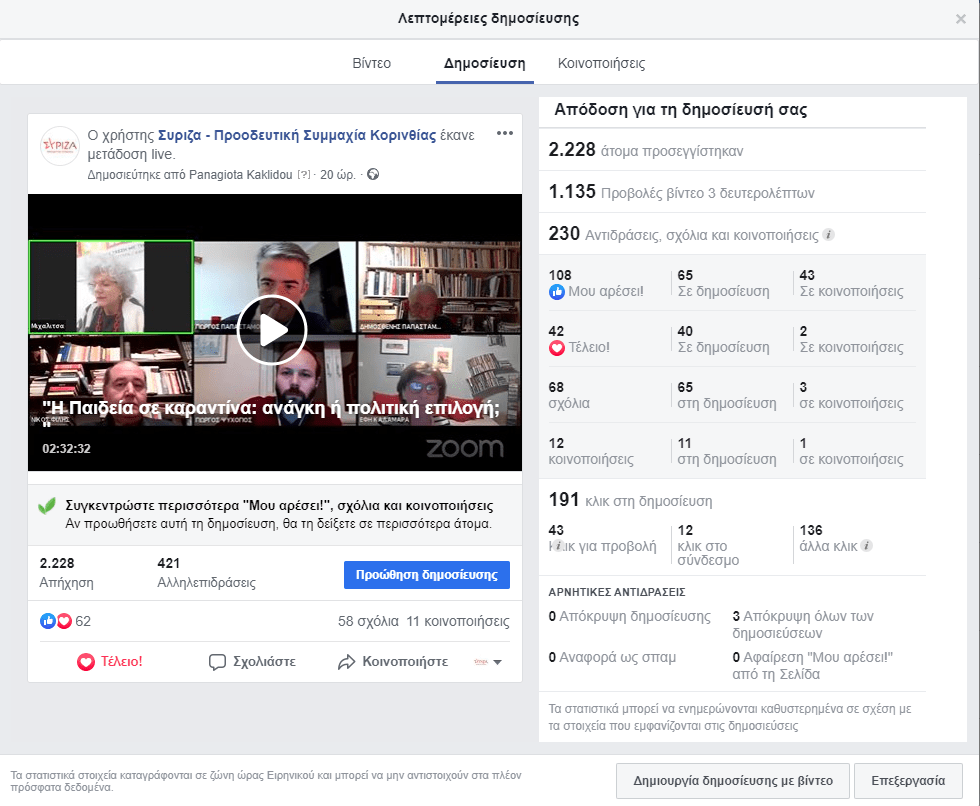Viewport: 980px width, 806px height.
Task: Open the reactions summary showing 62
Action: (66, 621)
